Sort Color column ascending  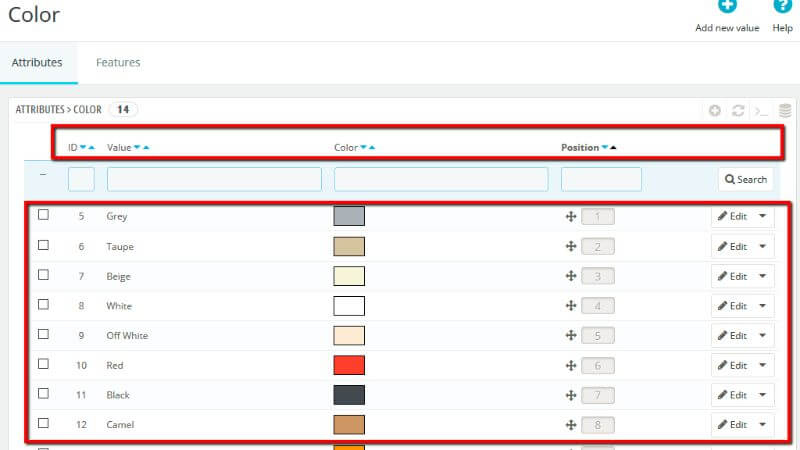(372, 147)
